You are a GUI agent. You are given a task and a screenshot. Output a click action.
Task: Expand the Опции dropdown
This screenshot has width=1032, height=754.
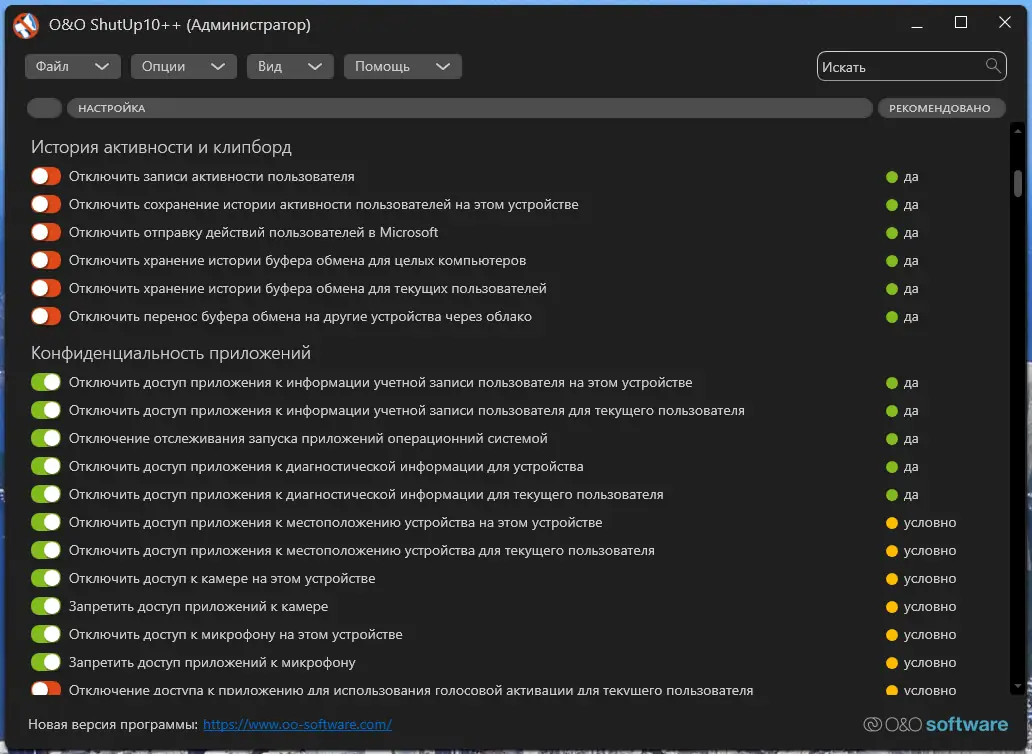tap(182, 67)
